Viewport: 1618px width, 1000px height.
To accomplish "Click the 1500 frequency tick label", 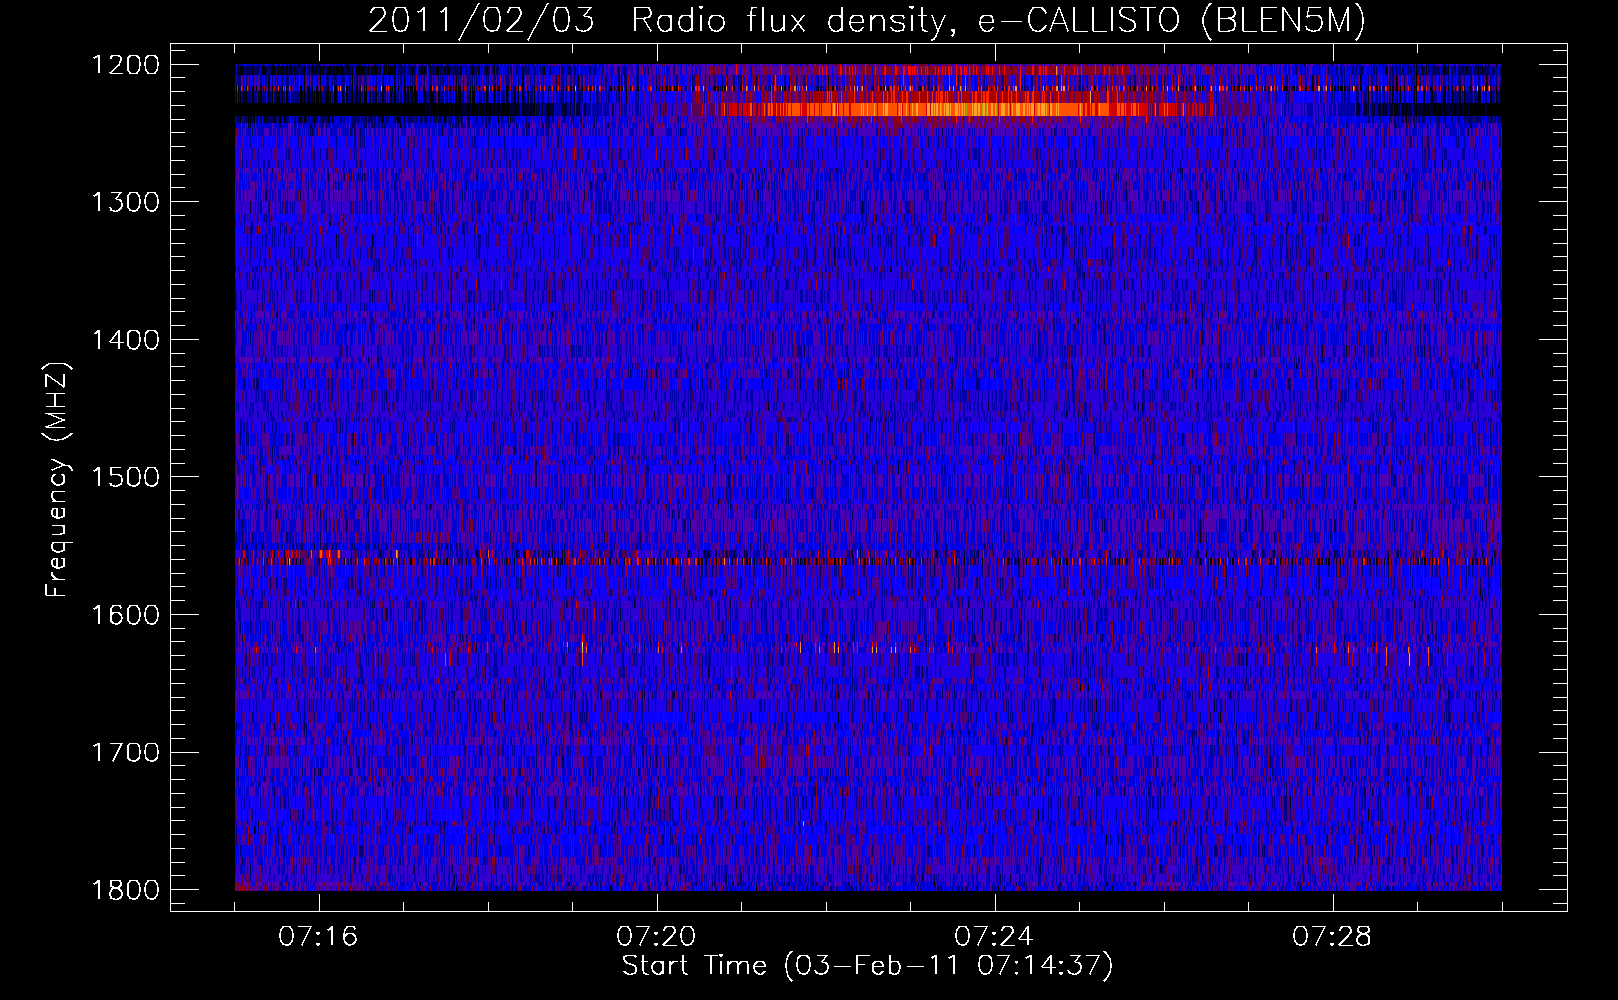I will click(x=125, y=477).
